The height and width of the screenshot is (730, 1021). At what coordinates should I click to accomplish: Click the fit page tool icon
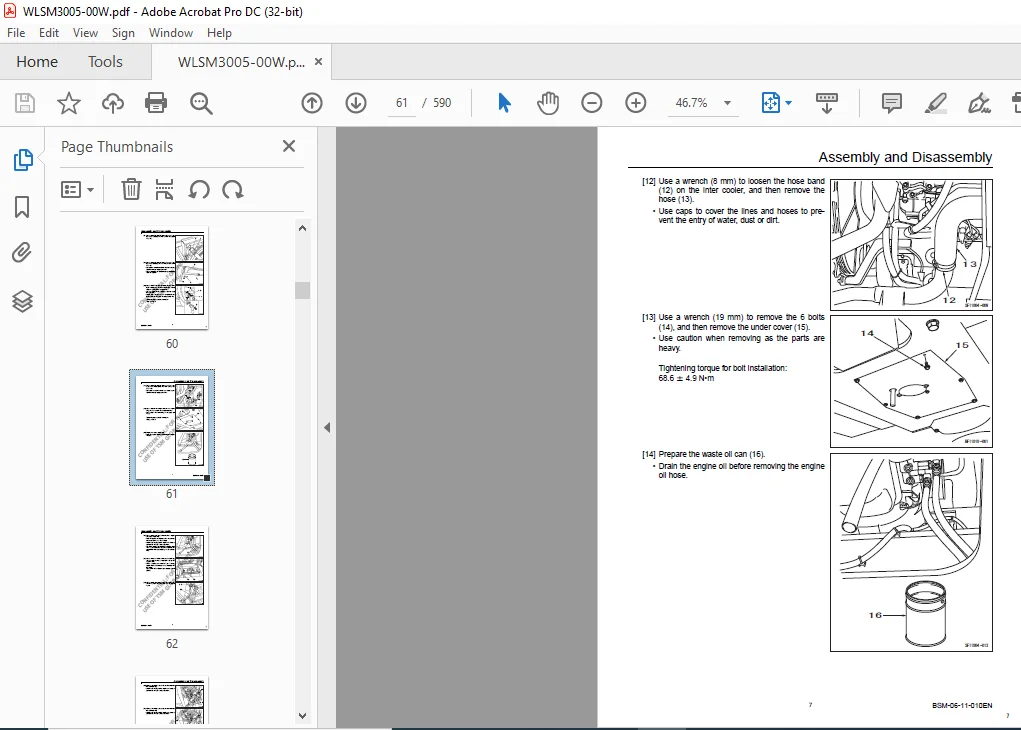(770, 103)
